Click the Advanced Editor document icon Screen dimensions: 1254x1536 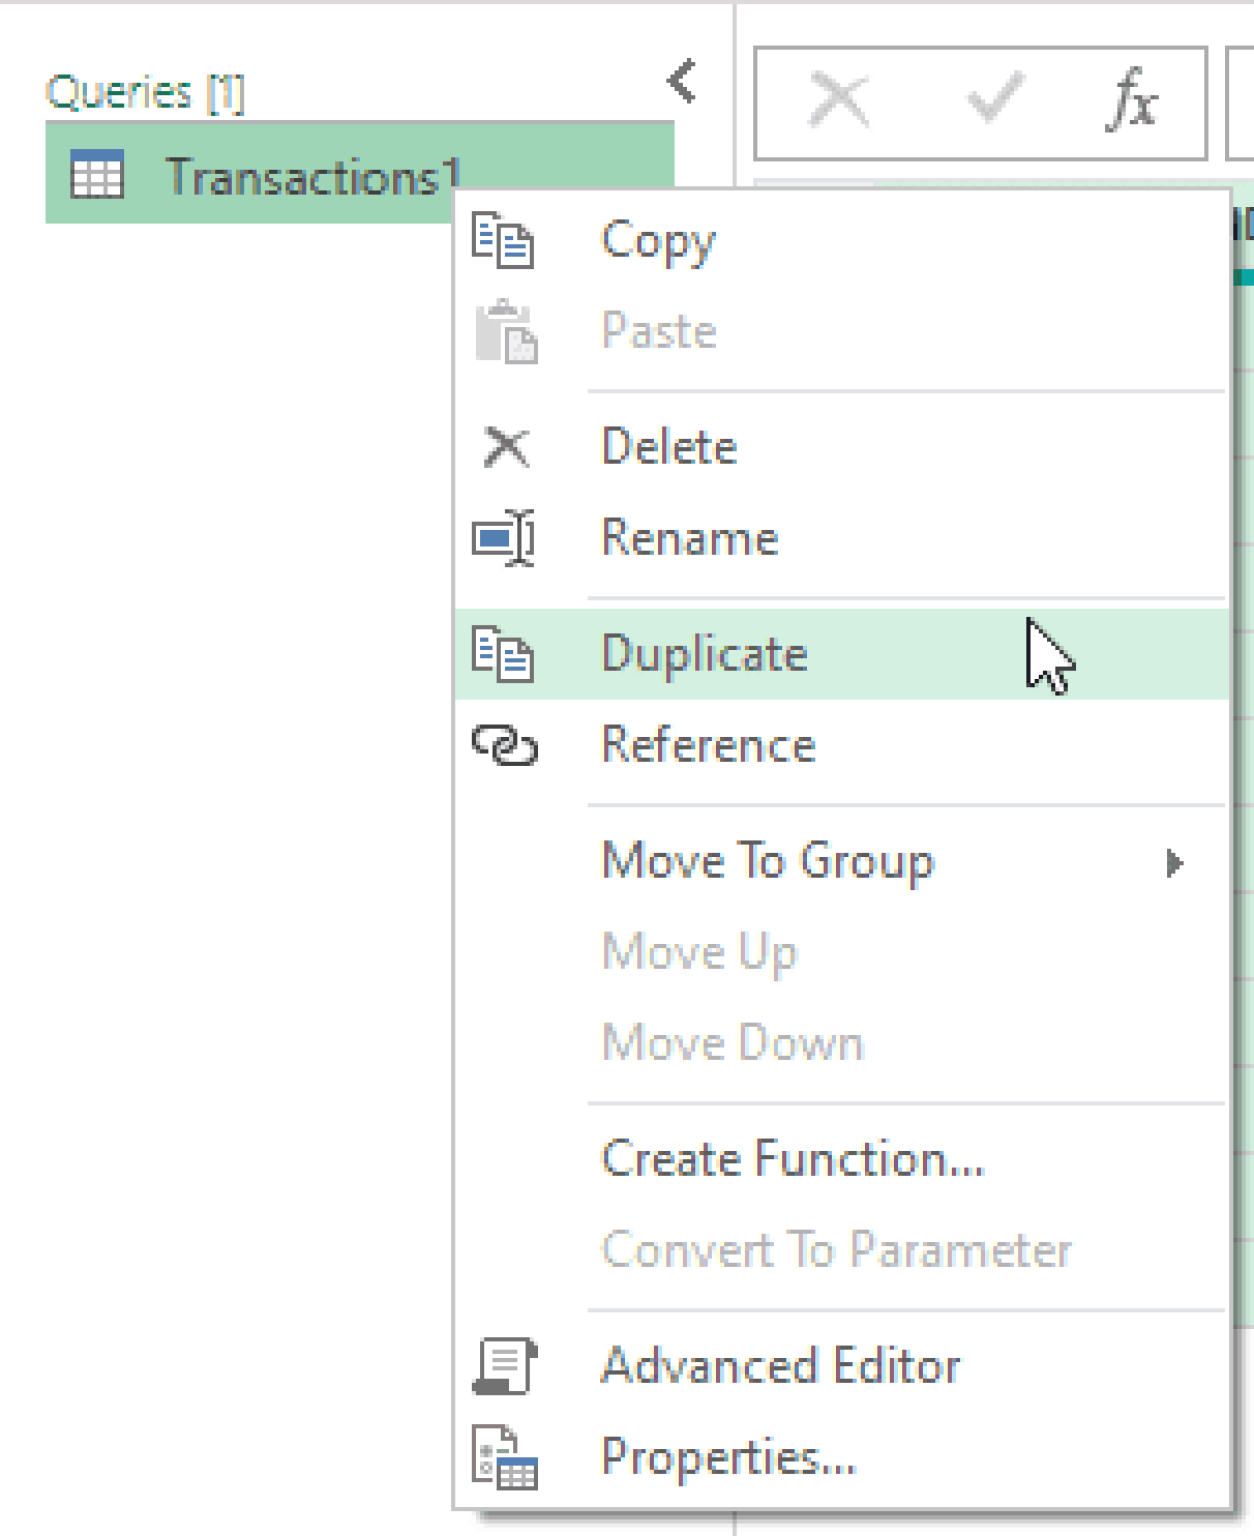click(x=505, y=1366)
